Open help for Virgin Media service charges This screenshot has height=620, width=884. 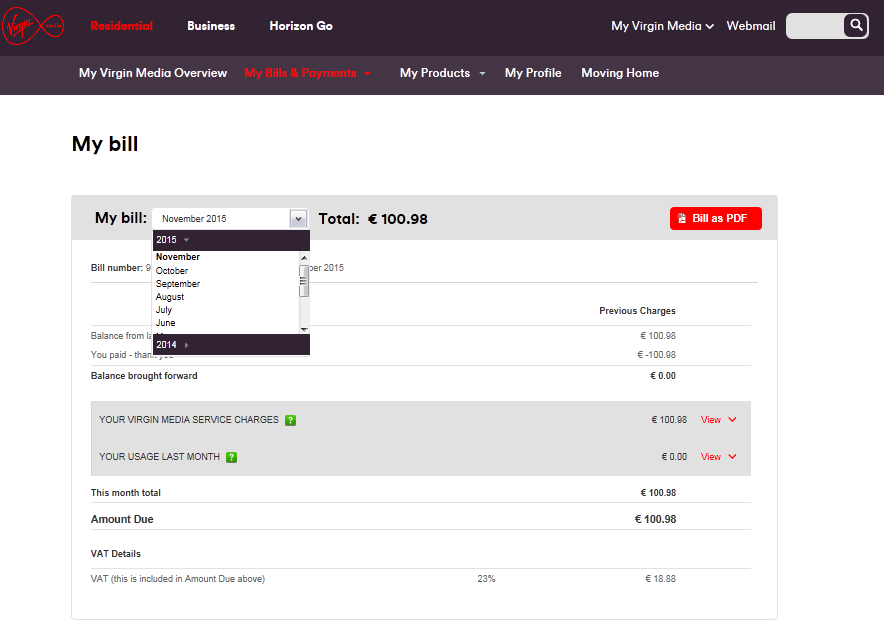click(290, 420)
